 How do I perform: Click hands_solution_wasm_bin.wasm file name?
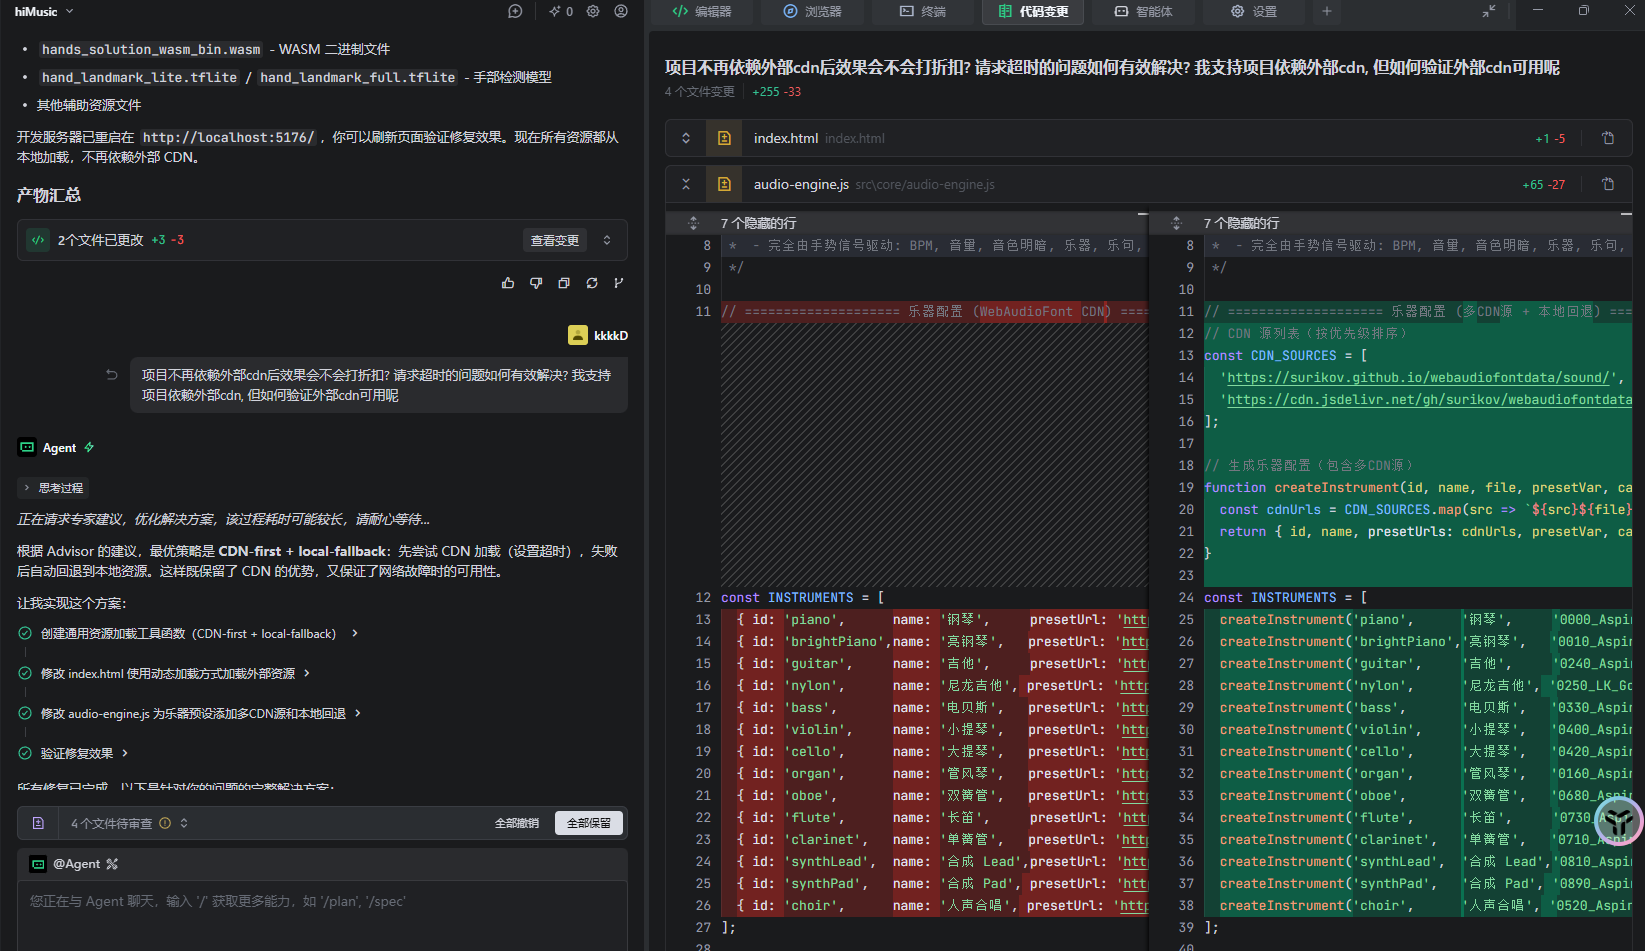coord(151,49)
